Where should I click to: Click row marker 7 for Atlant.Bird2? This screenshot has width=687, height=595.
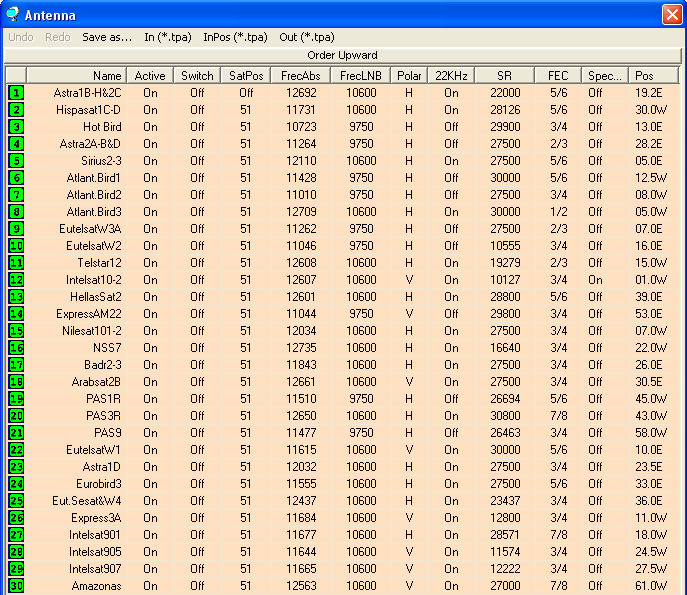(x=16, y=195)
